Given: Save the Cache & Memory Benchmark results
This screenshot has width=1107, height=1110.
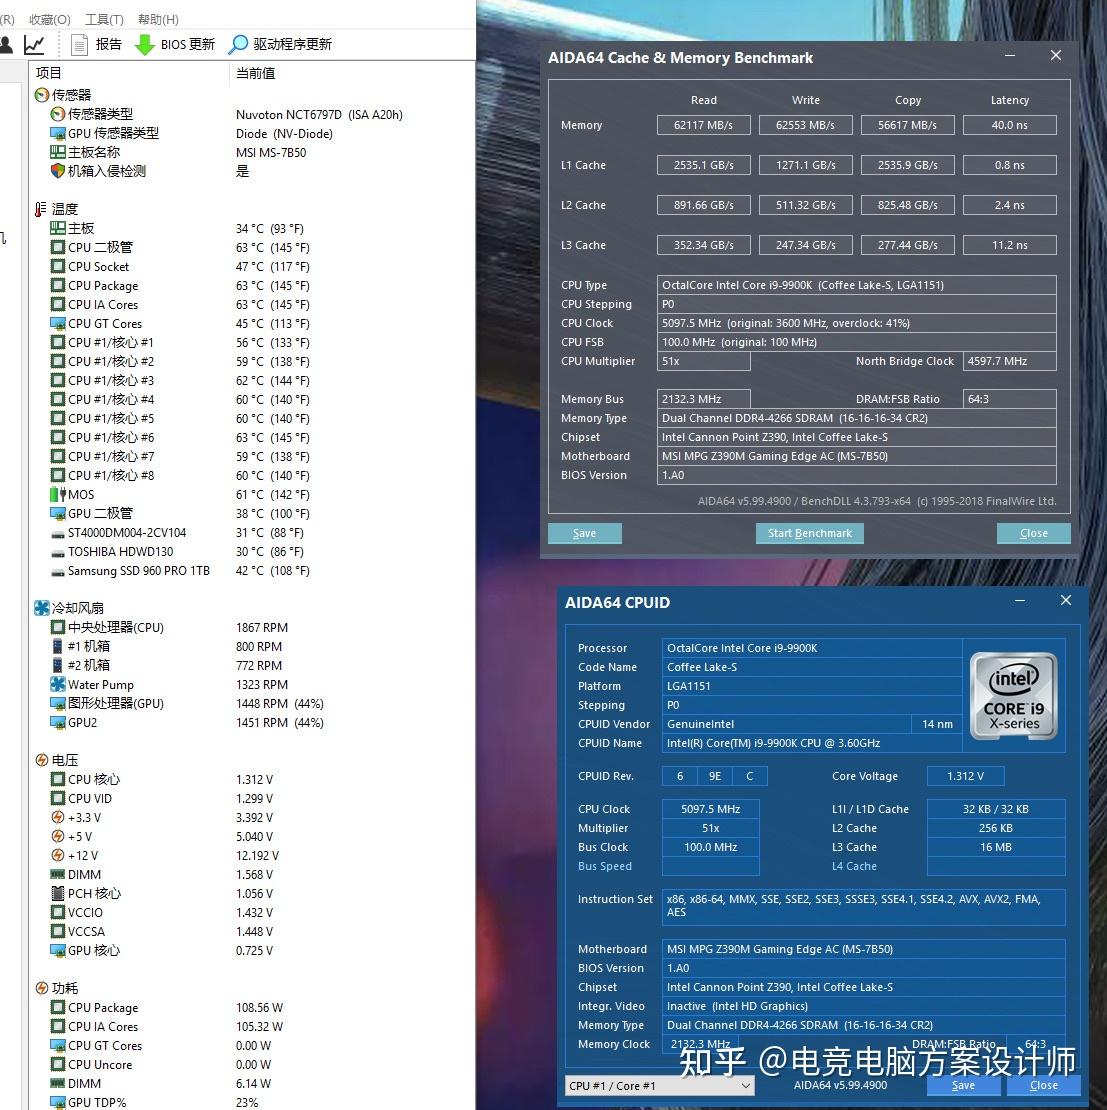Looking at the screenshot, I should (584, 533).
